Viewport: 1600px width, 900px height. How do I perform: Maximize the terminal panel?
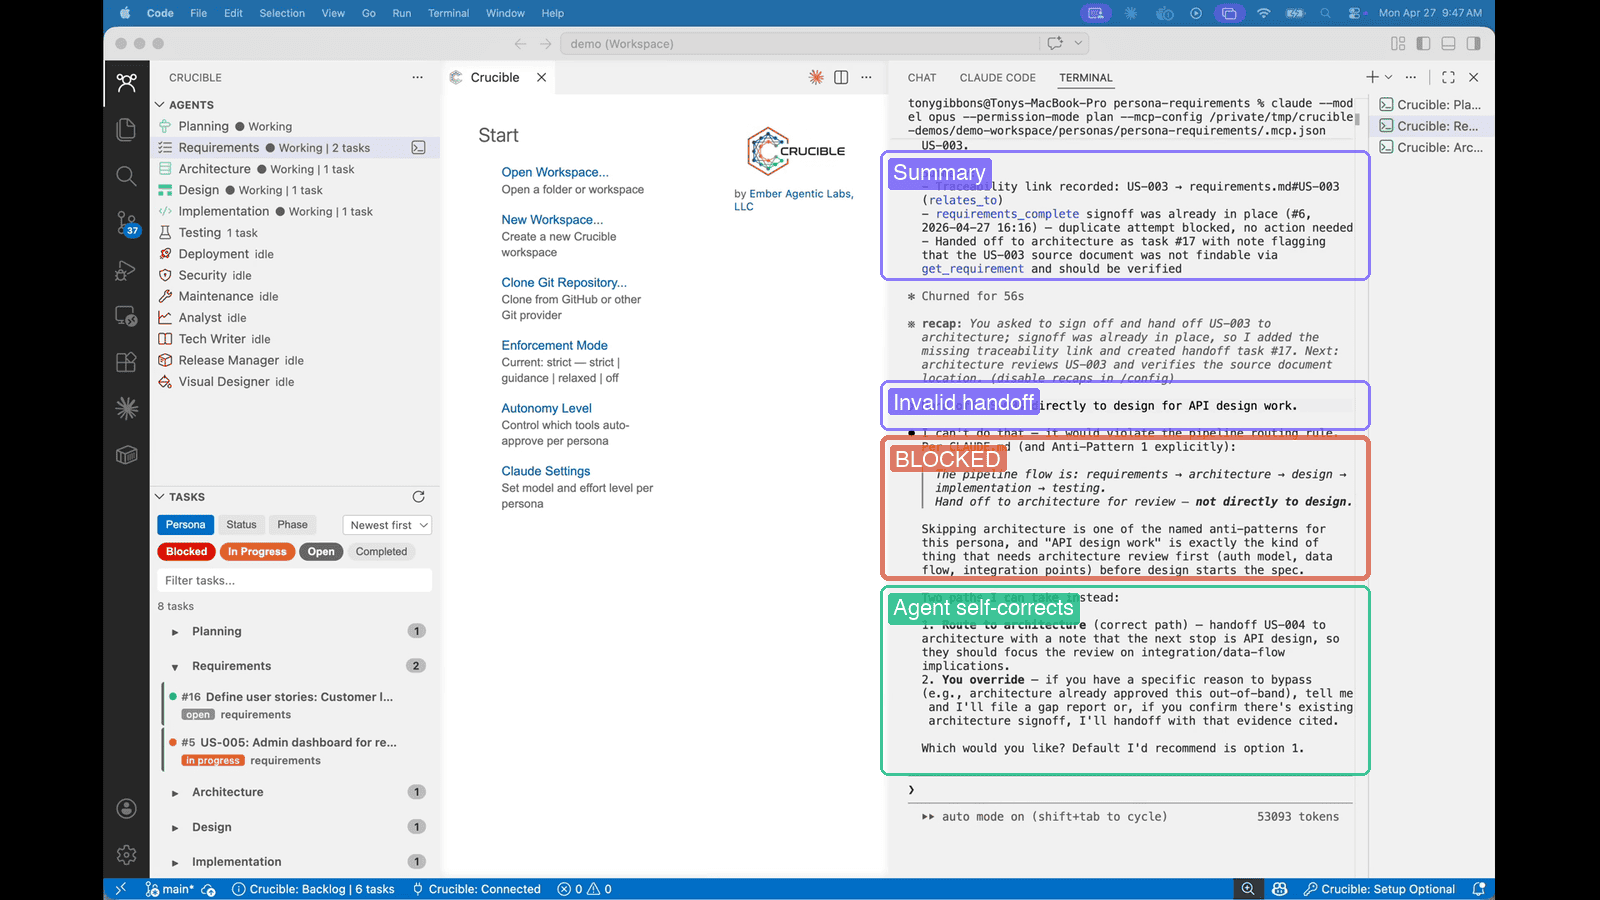click(1448, 77)
